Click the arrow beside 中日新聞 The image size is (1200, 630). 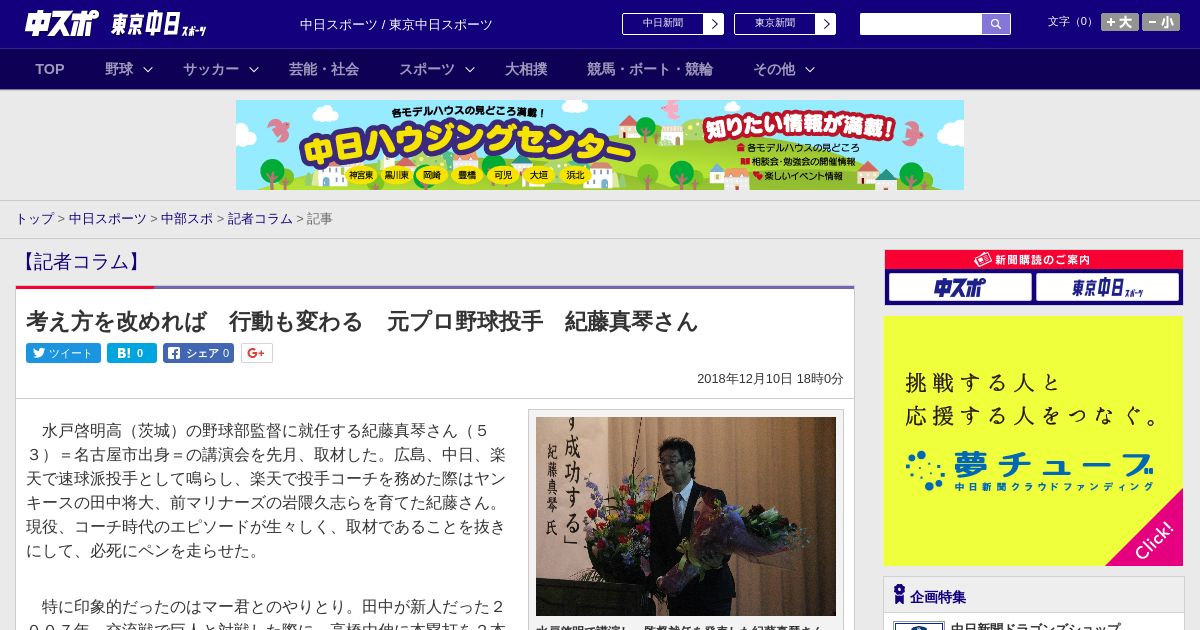tap(714, 24)
